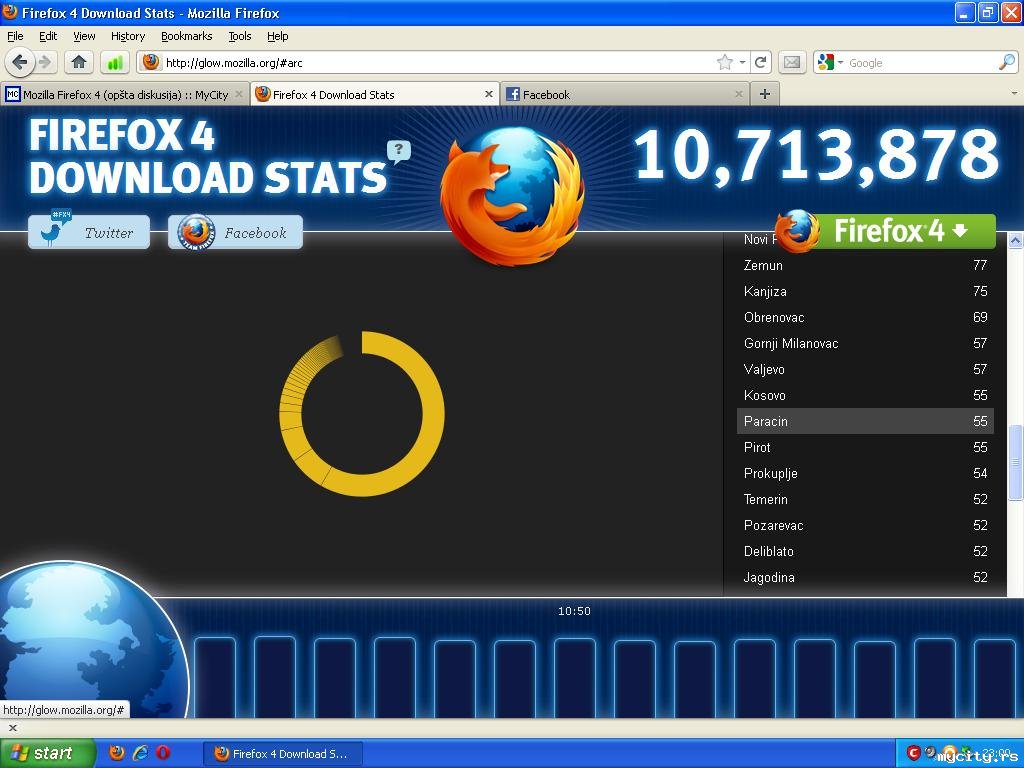Select Zemun in the city list
This screenshot has height=768, width=1024.
tap(865, 265)
